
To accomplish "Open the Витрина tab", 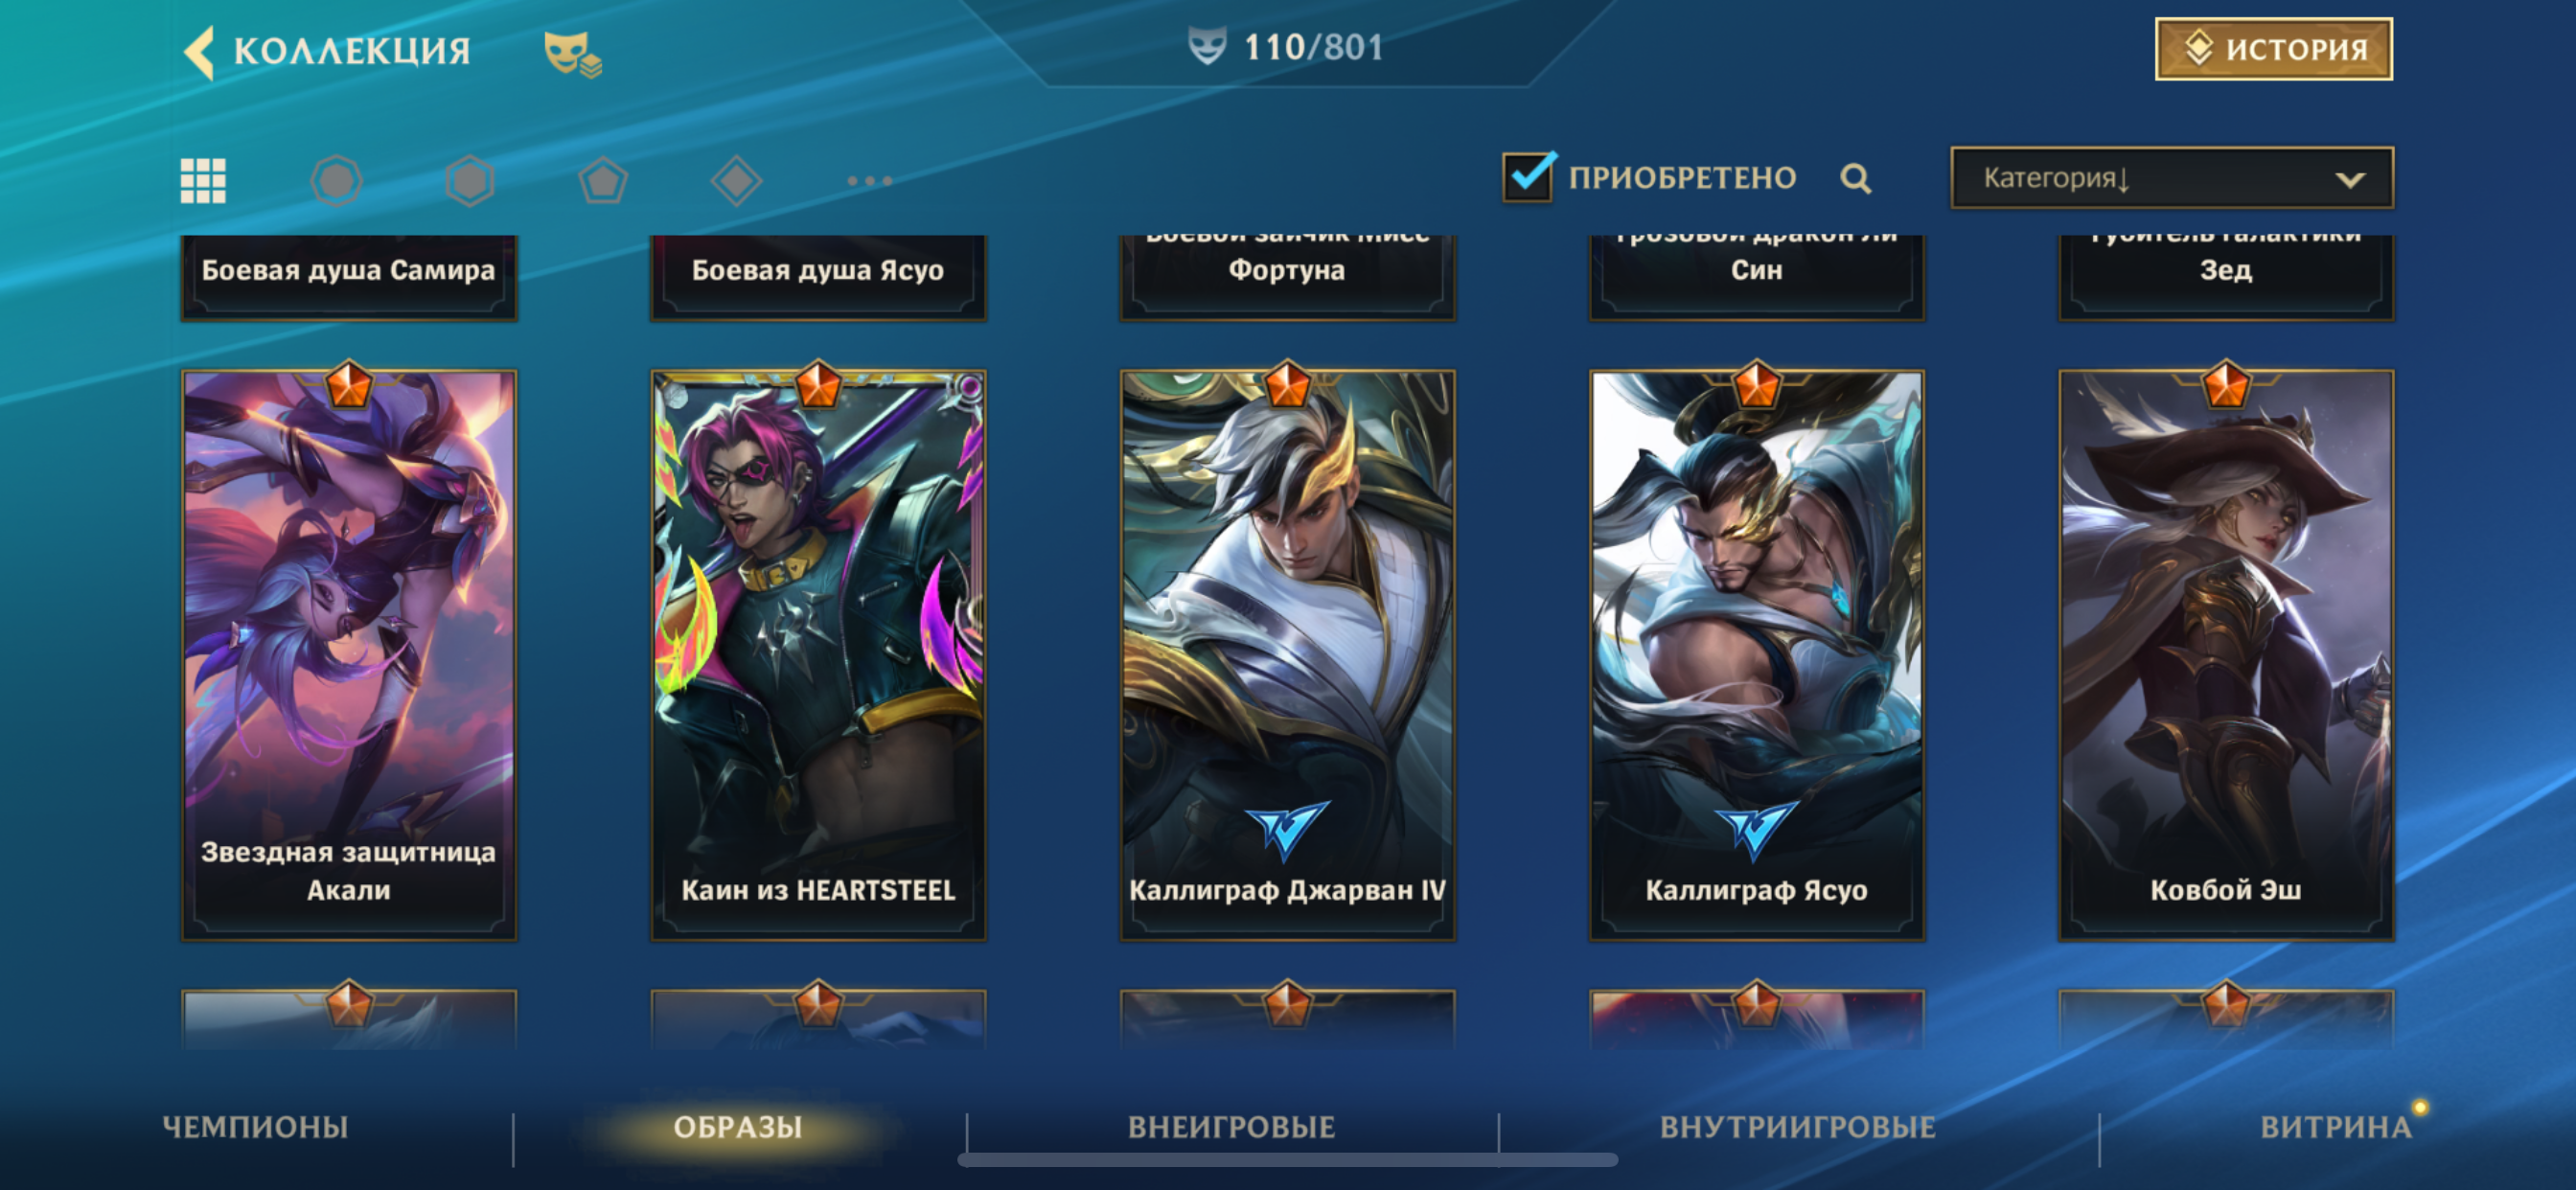I will pos(2336,1127).
